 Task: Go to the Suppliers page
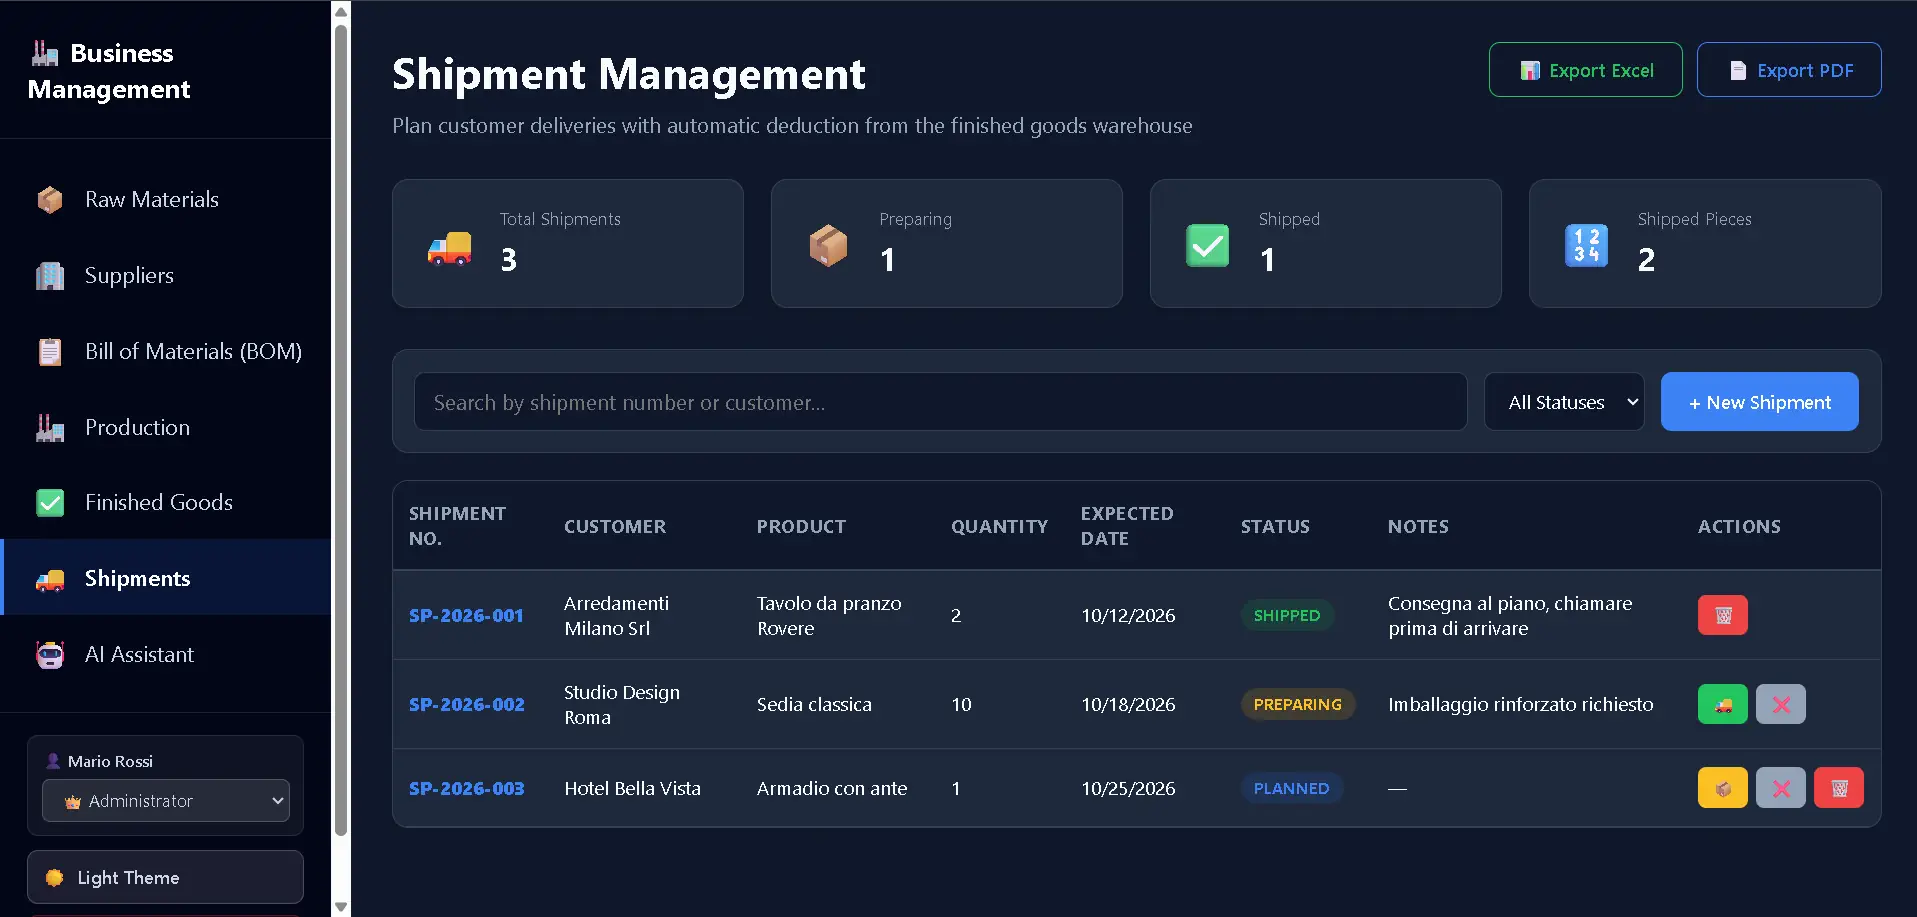(x=165, y=276)
